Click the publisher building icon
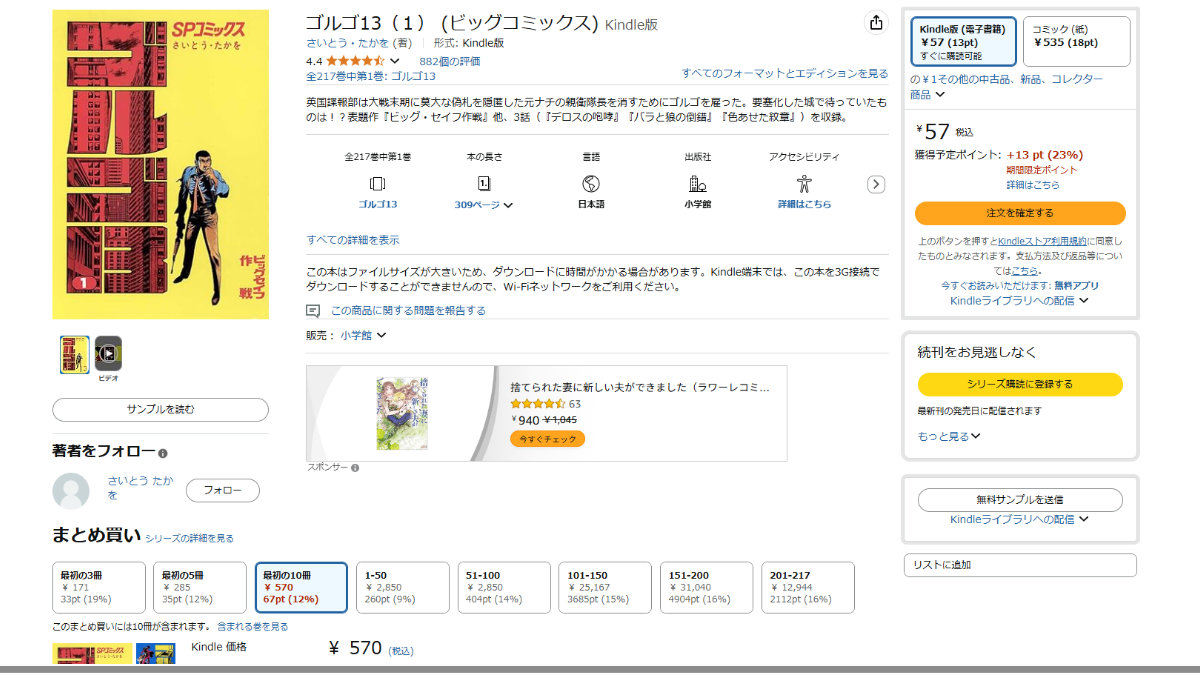 (x=697, y=184)
